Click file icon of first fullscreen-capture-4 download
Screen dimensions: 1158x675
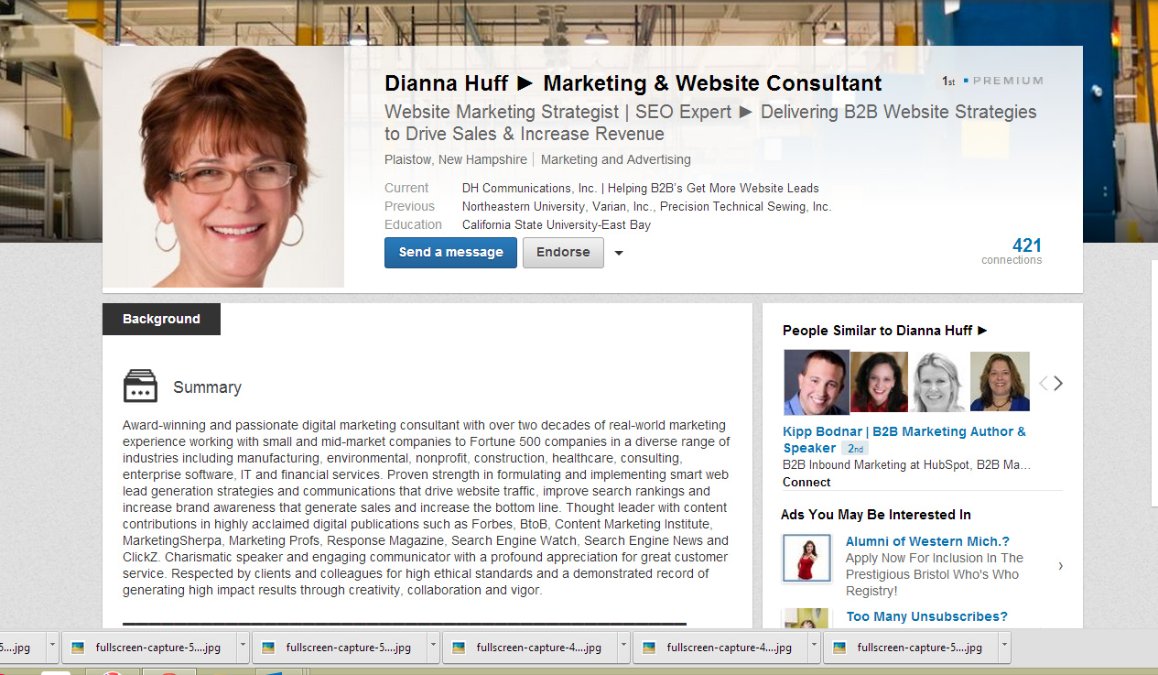459,648
